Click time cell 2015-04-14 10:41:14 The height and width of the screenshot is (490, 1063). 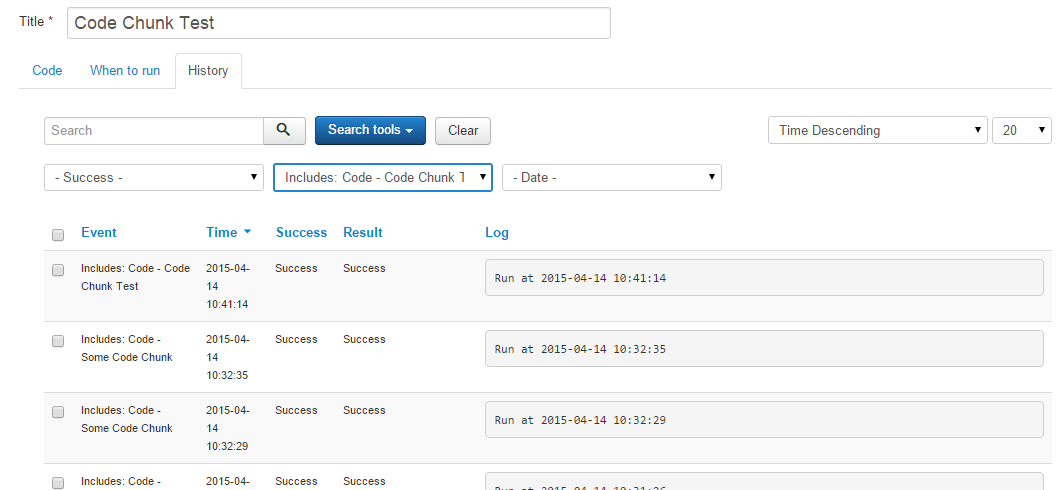[x=228, y=286]
